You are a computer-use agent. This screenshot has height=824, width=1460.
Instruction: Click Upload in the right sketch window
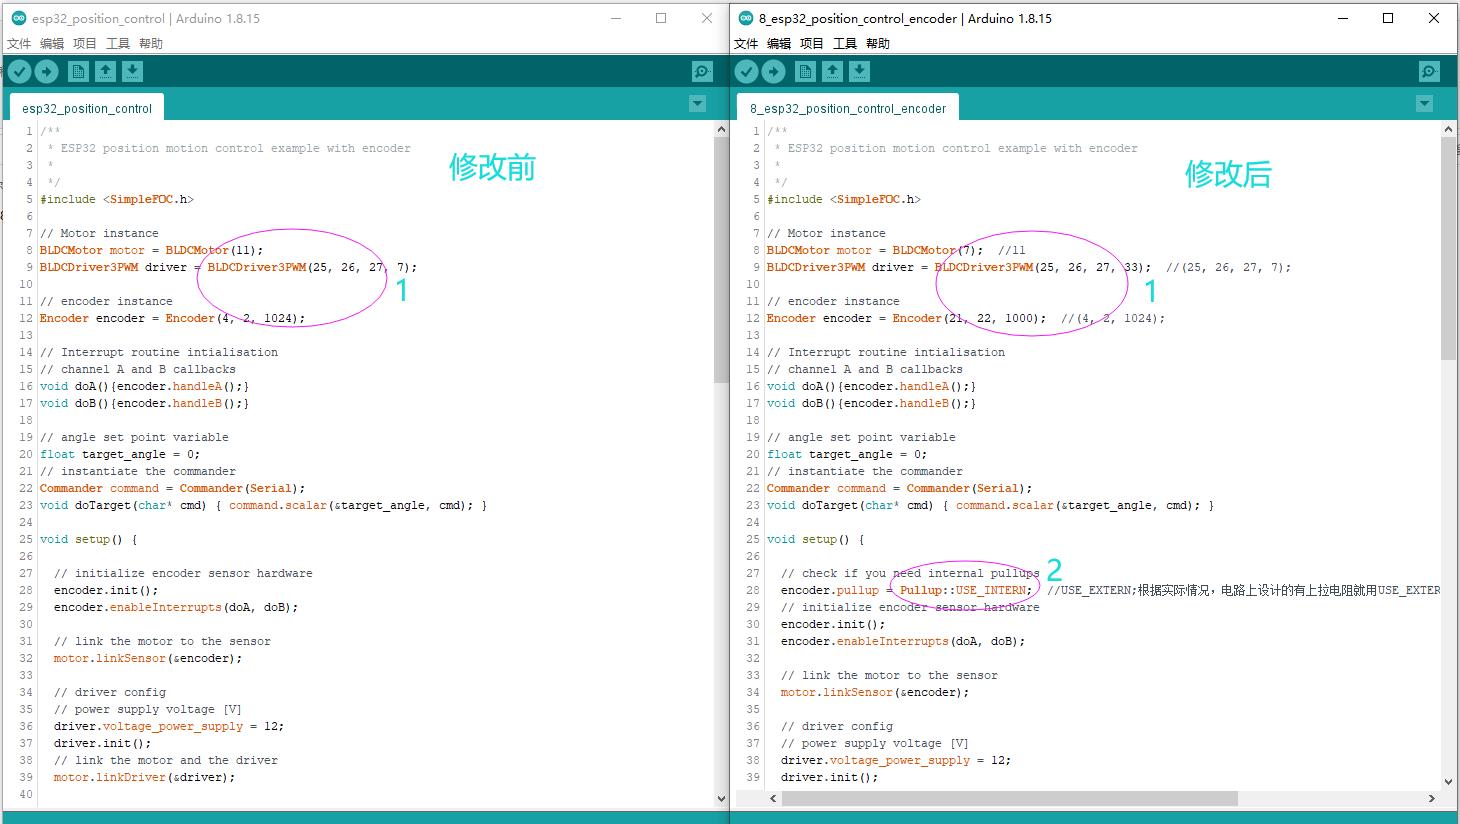773,70
